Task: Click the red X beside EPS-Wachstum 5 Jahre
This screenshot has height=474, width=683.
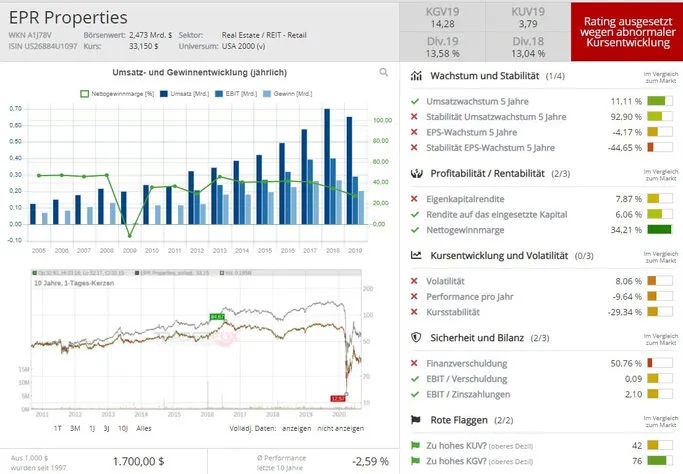Action: pyautogui.click(x=414, y=132)
